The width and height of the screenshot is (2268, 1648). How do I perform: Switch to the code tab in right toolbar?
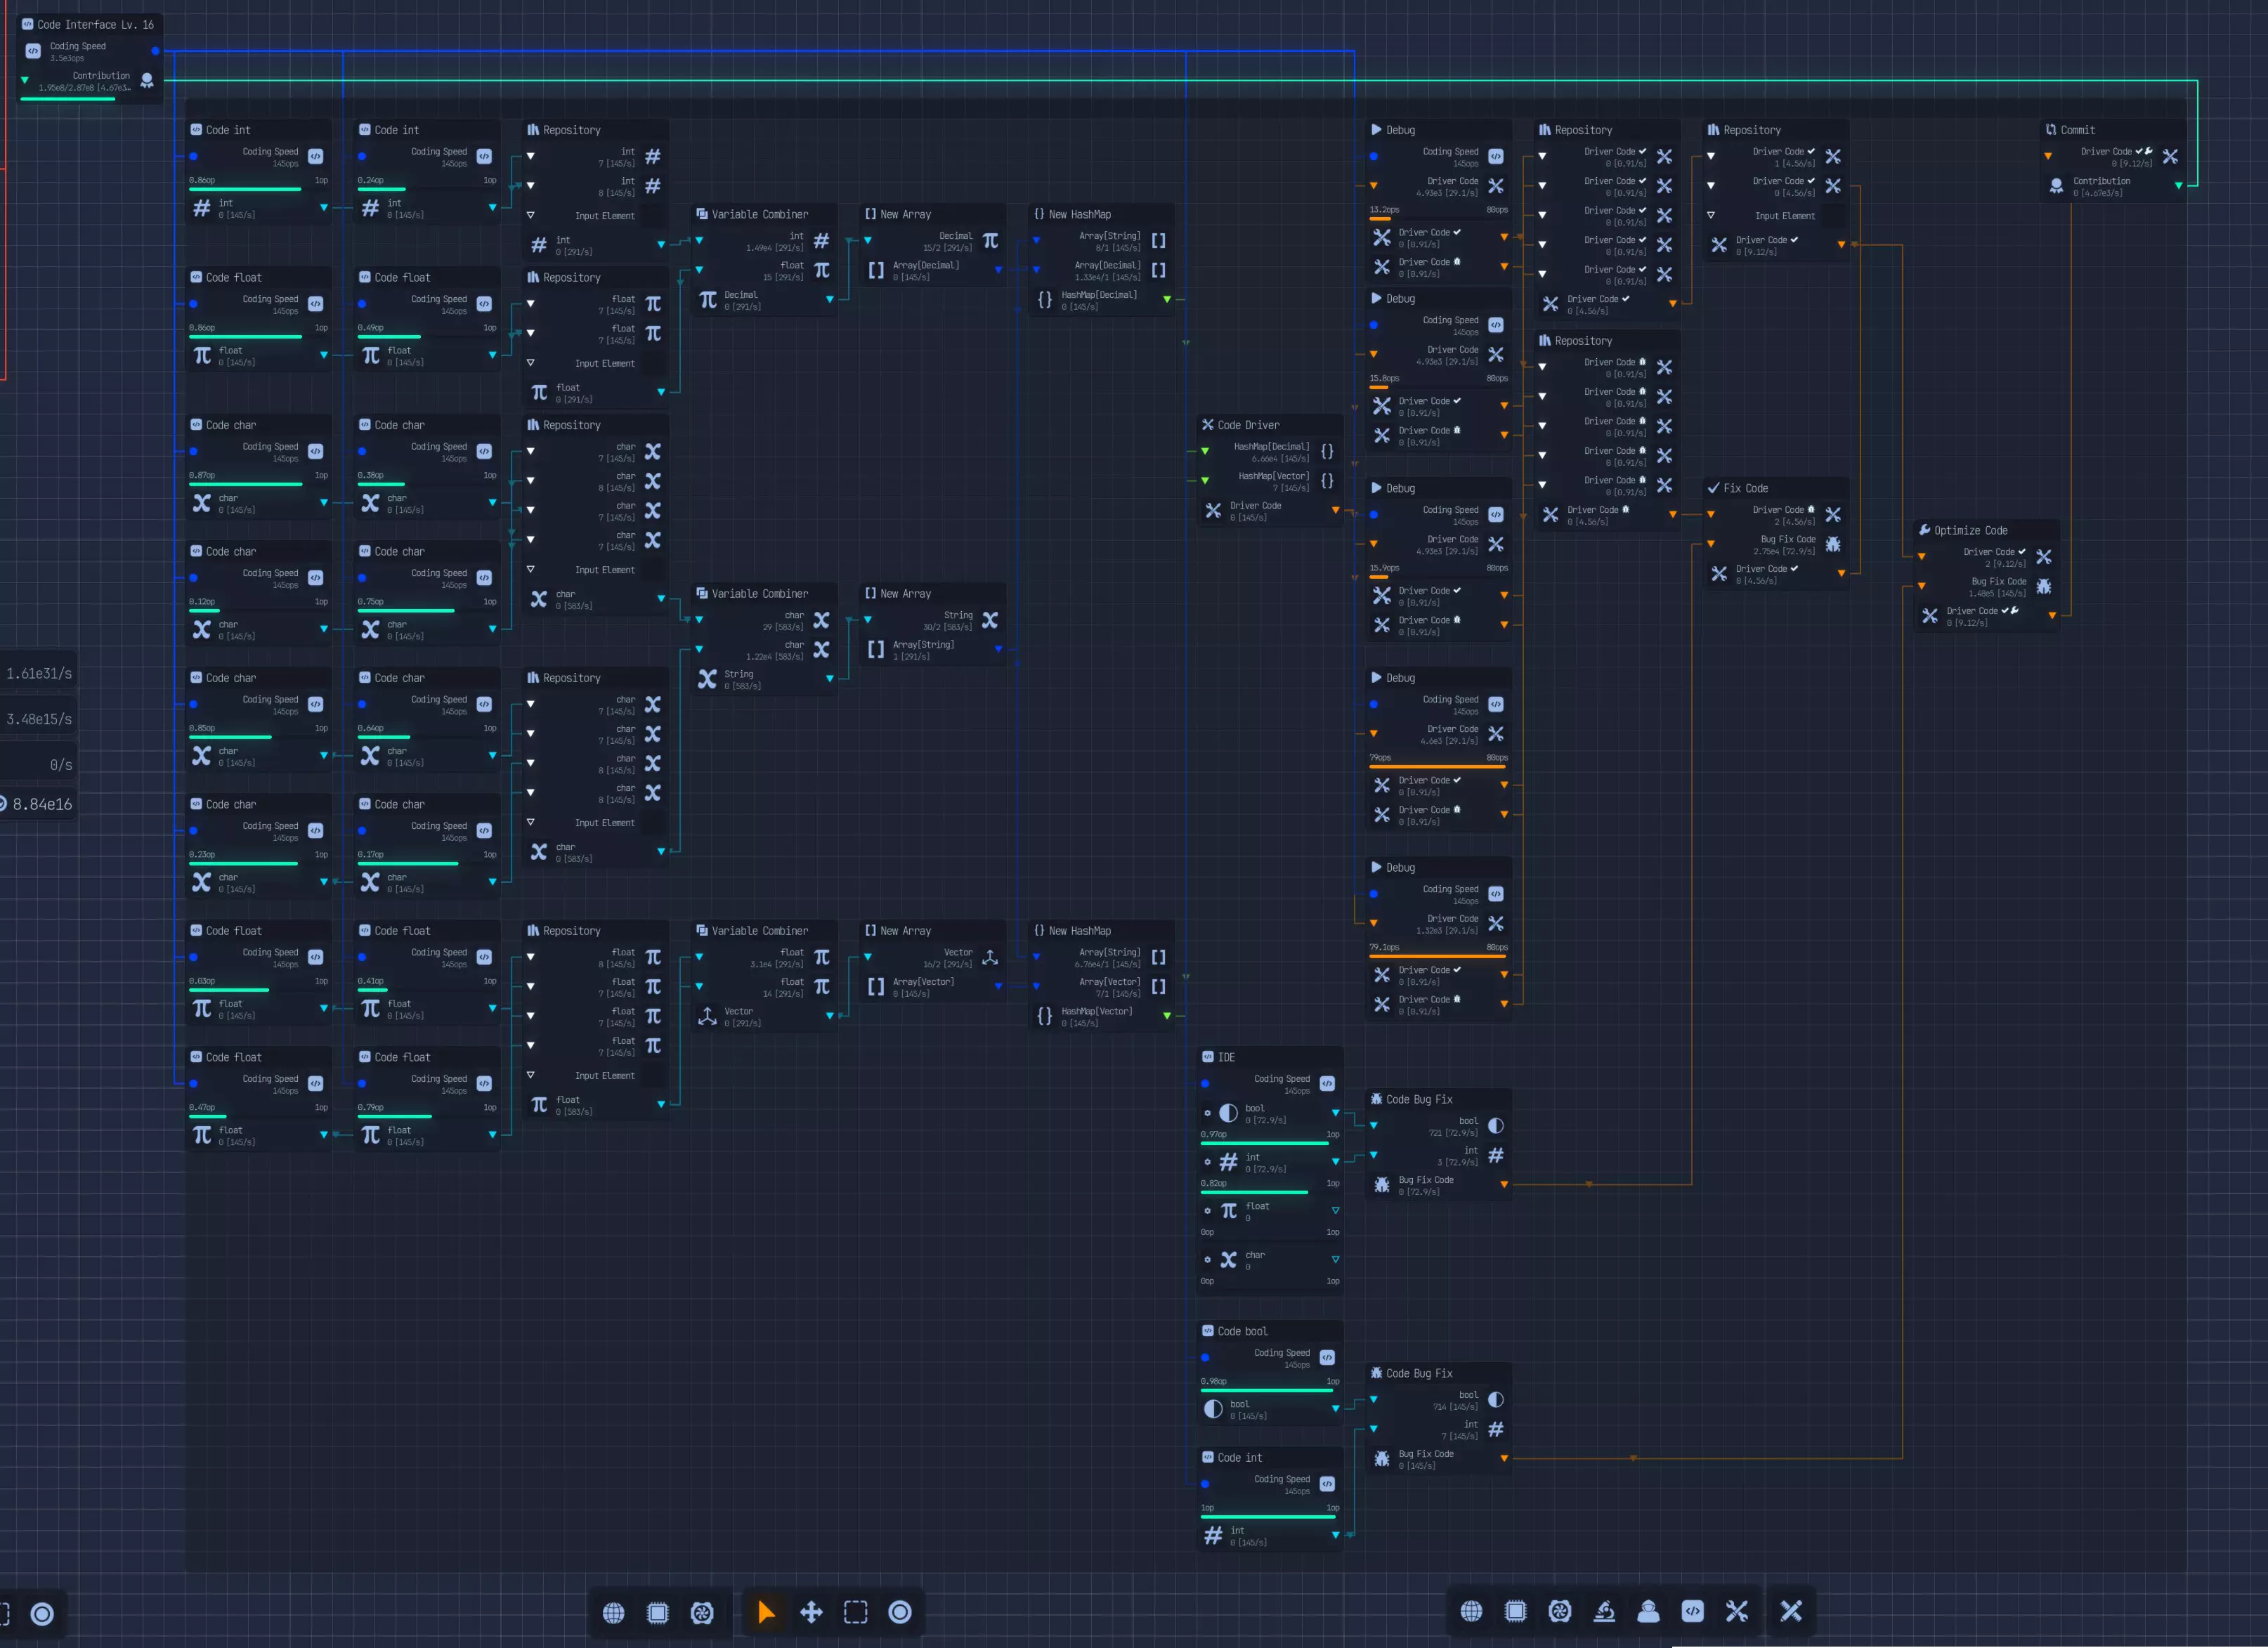click(x=1692, y=1611)
